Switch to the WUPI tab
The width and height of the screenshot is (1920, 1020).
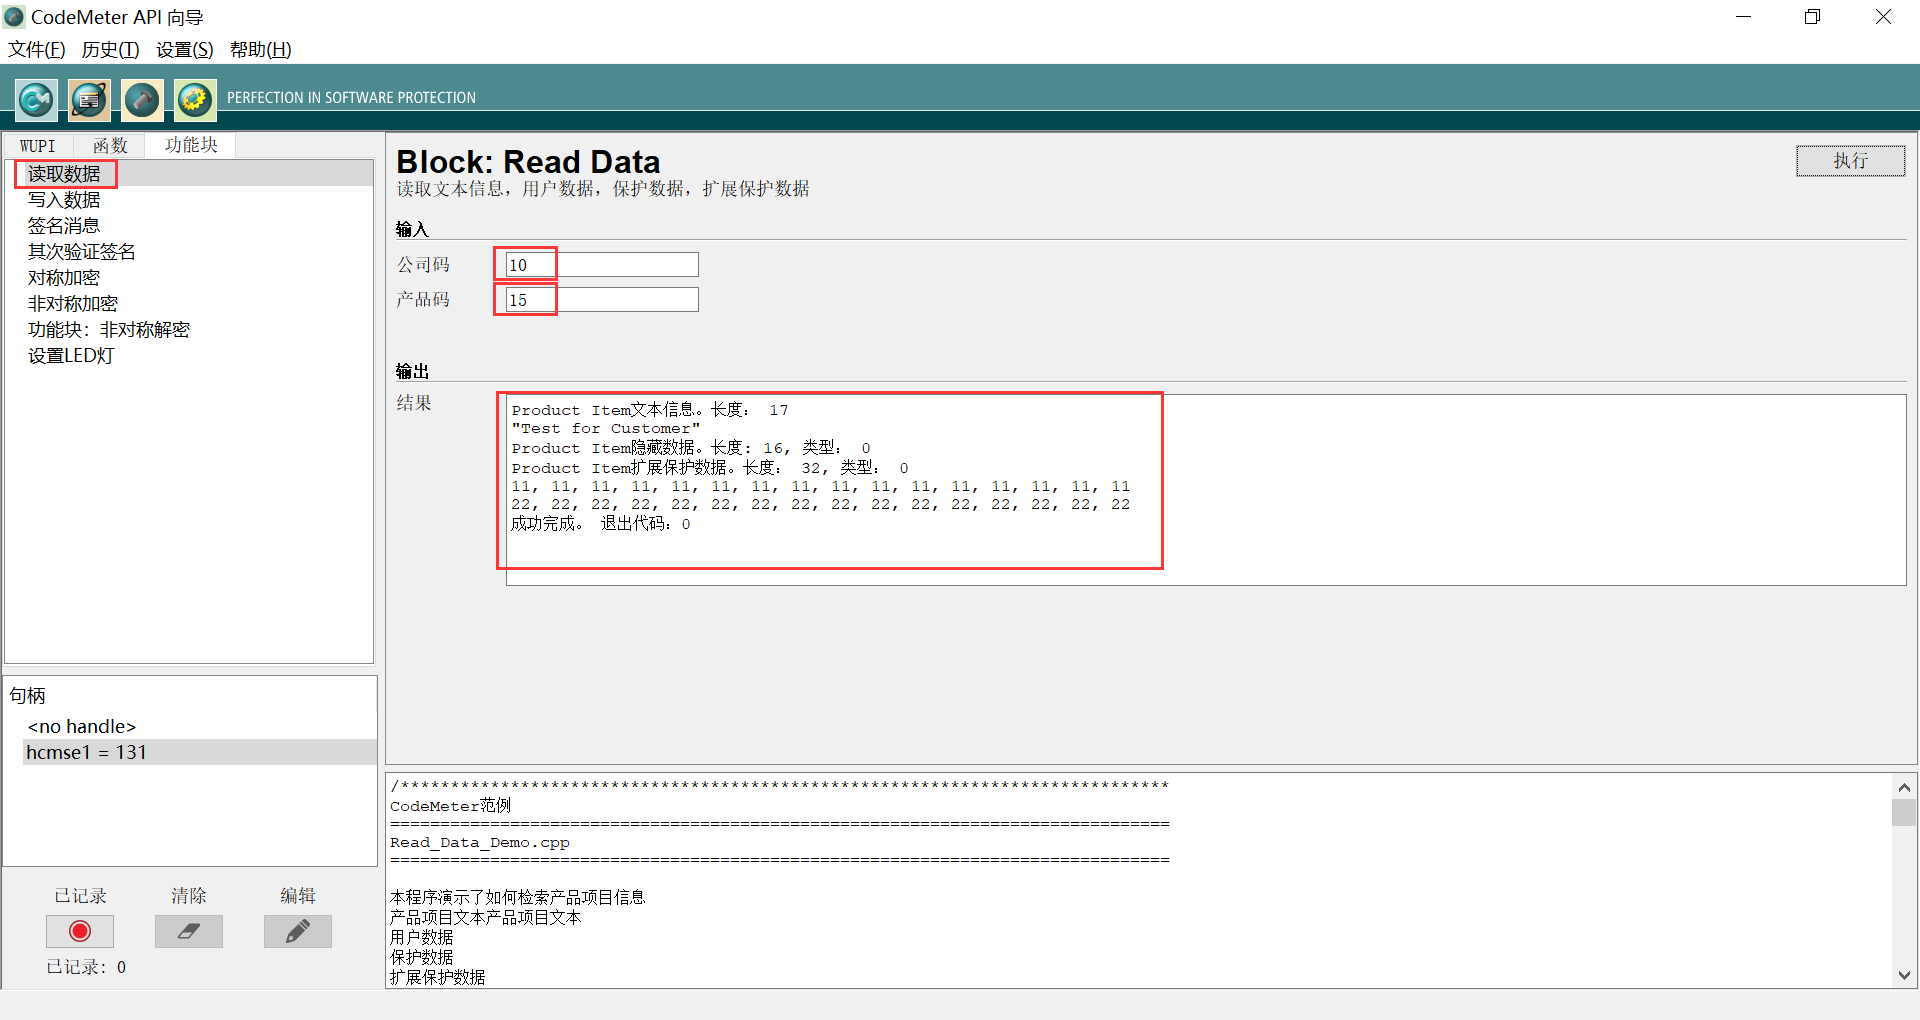38,146
